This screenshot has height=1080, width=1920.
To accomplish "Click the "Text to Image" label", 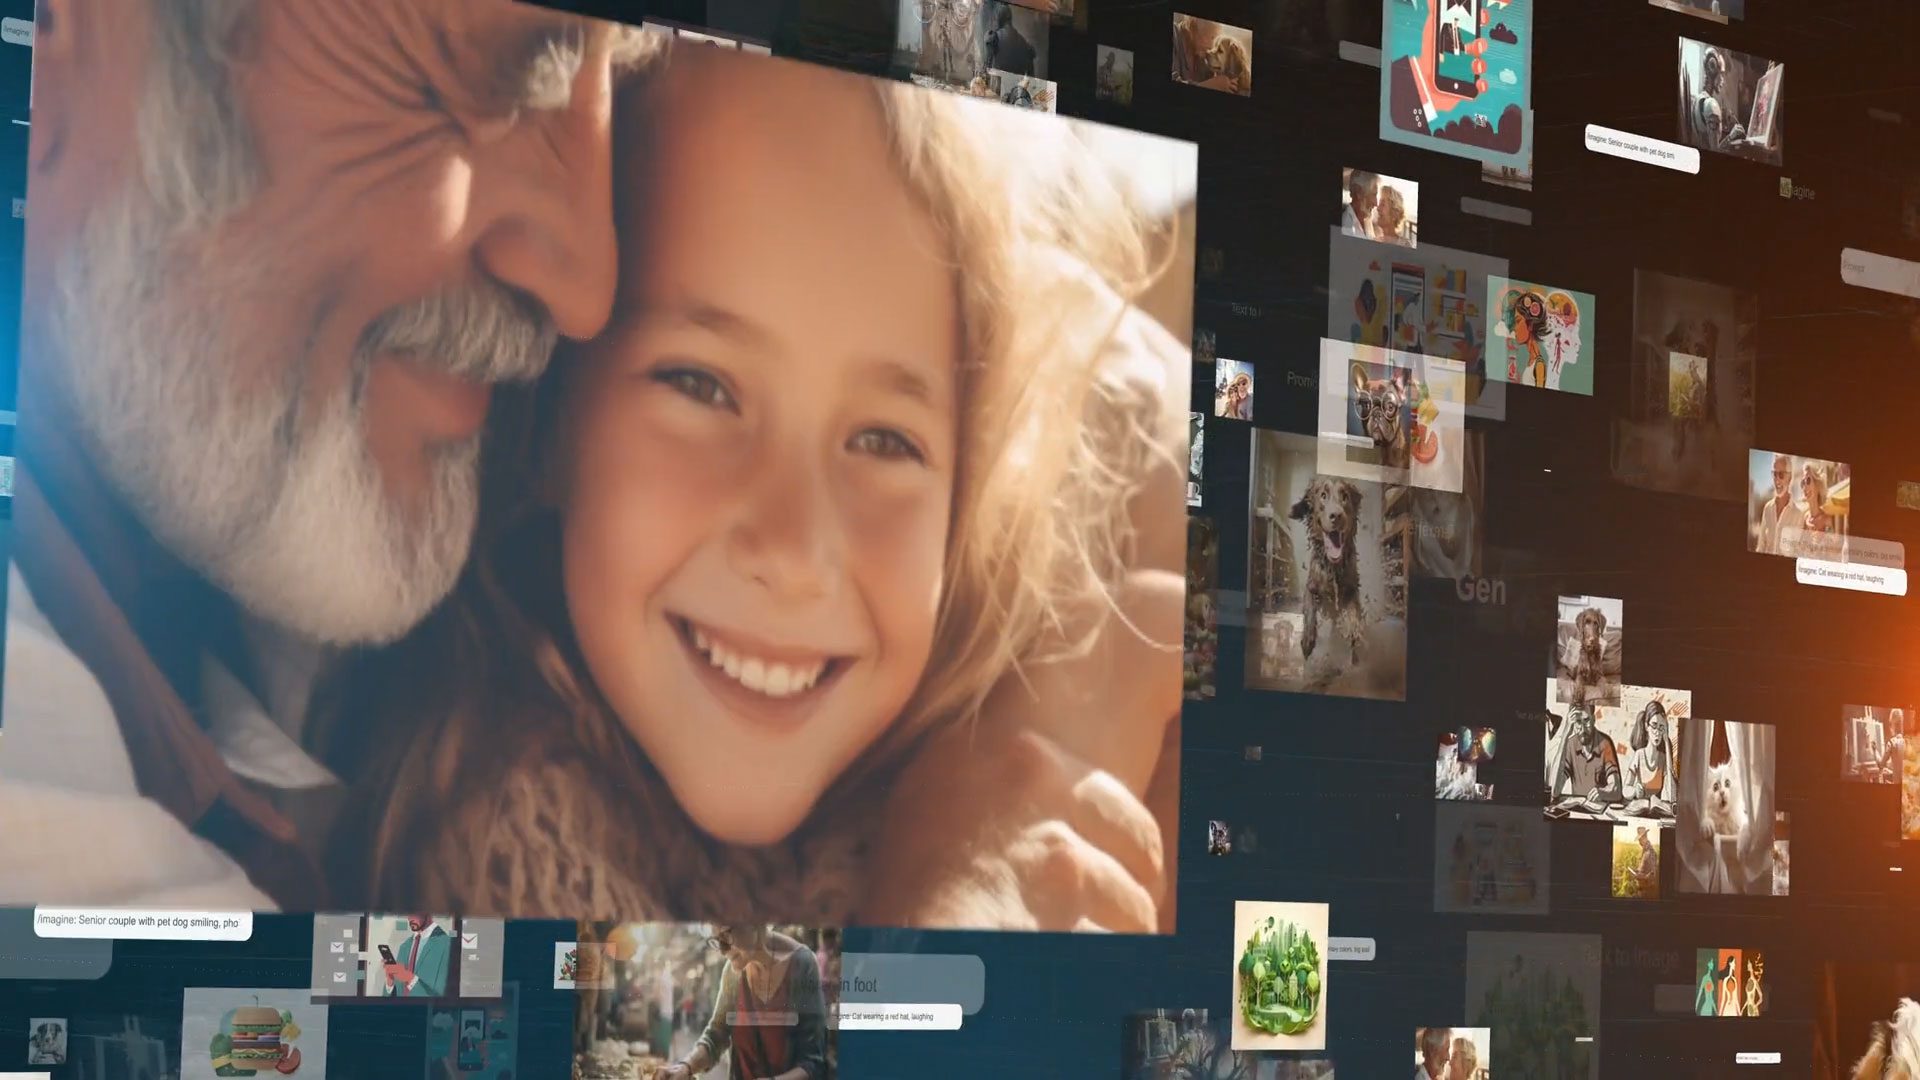I will click(1632, 957).
